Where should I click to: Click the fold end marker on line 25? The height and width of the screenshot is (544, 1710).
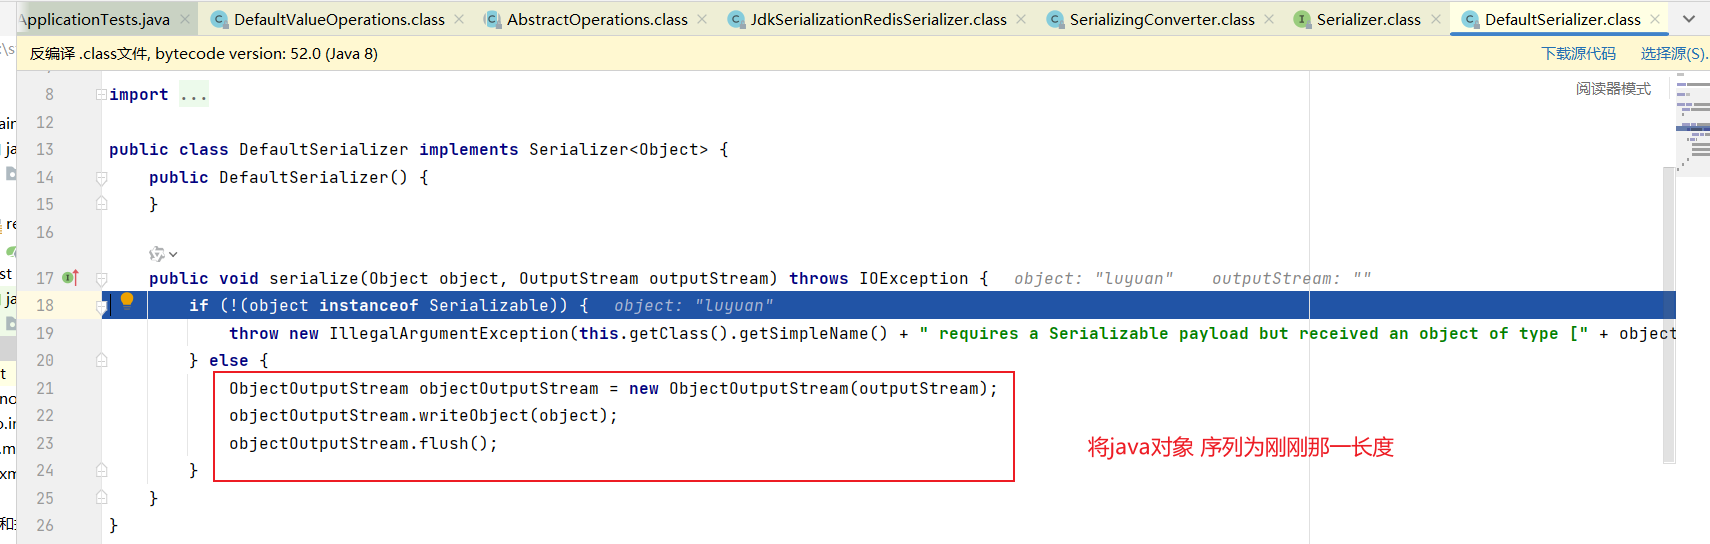click(101, 497)
